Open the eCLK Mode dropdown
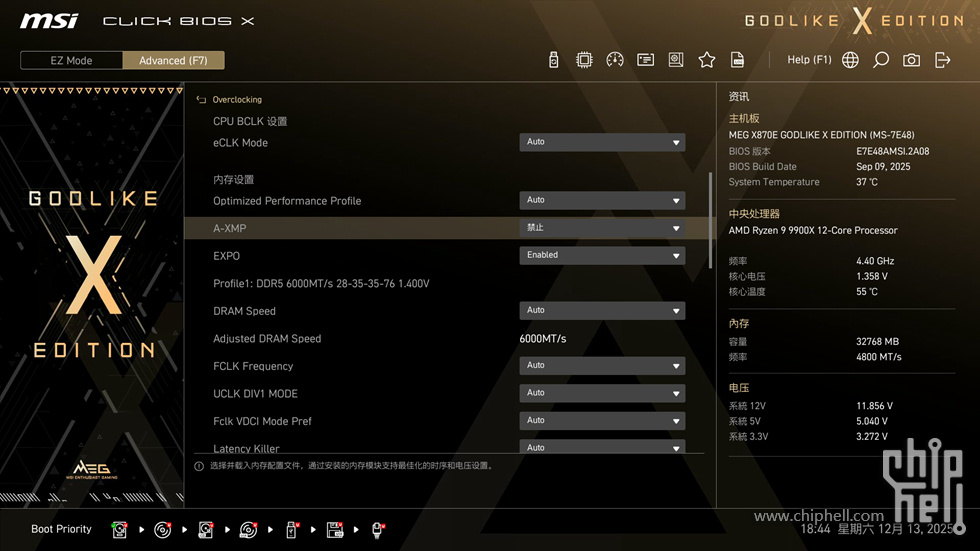This screenshot has height=551, width=980. tap(602, 142)
